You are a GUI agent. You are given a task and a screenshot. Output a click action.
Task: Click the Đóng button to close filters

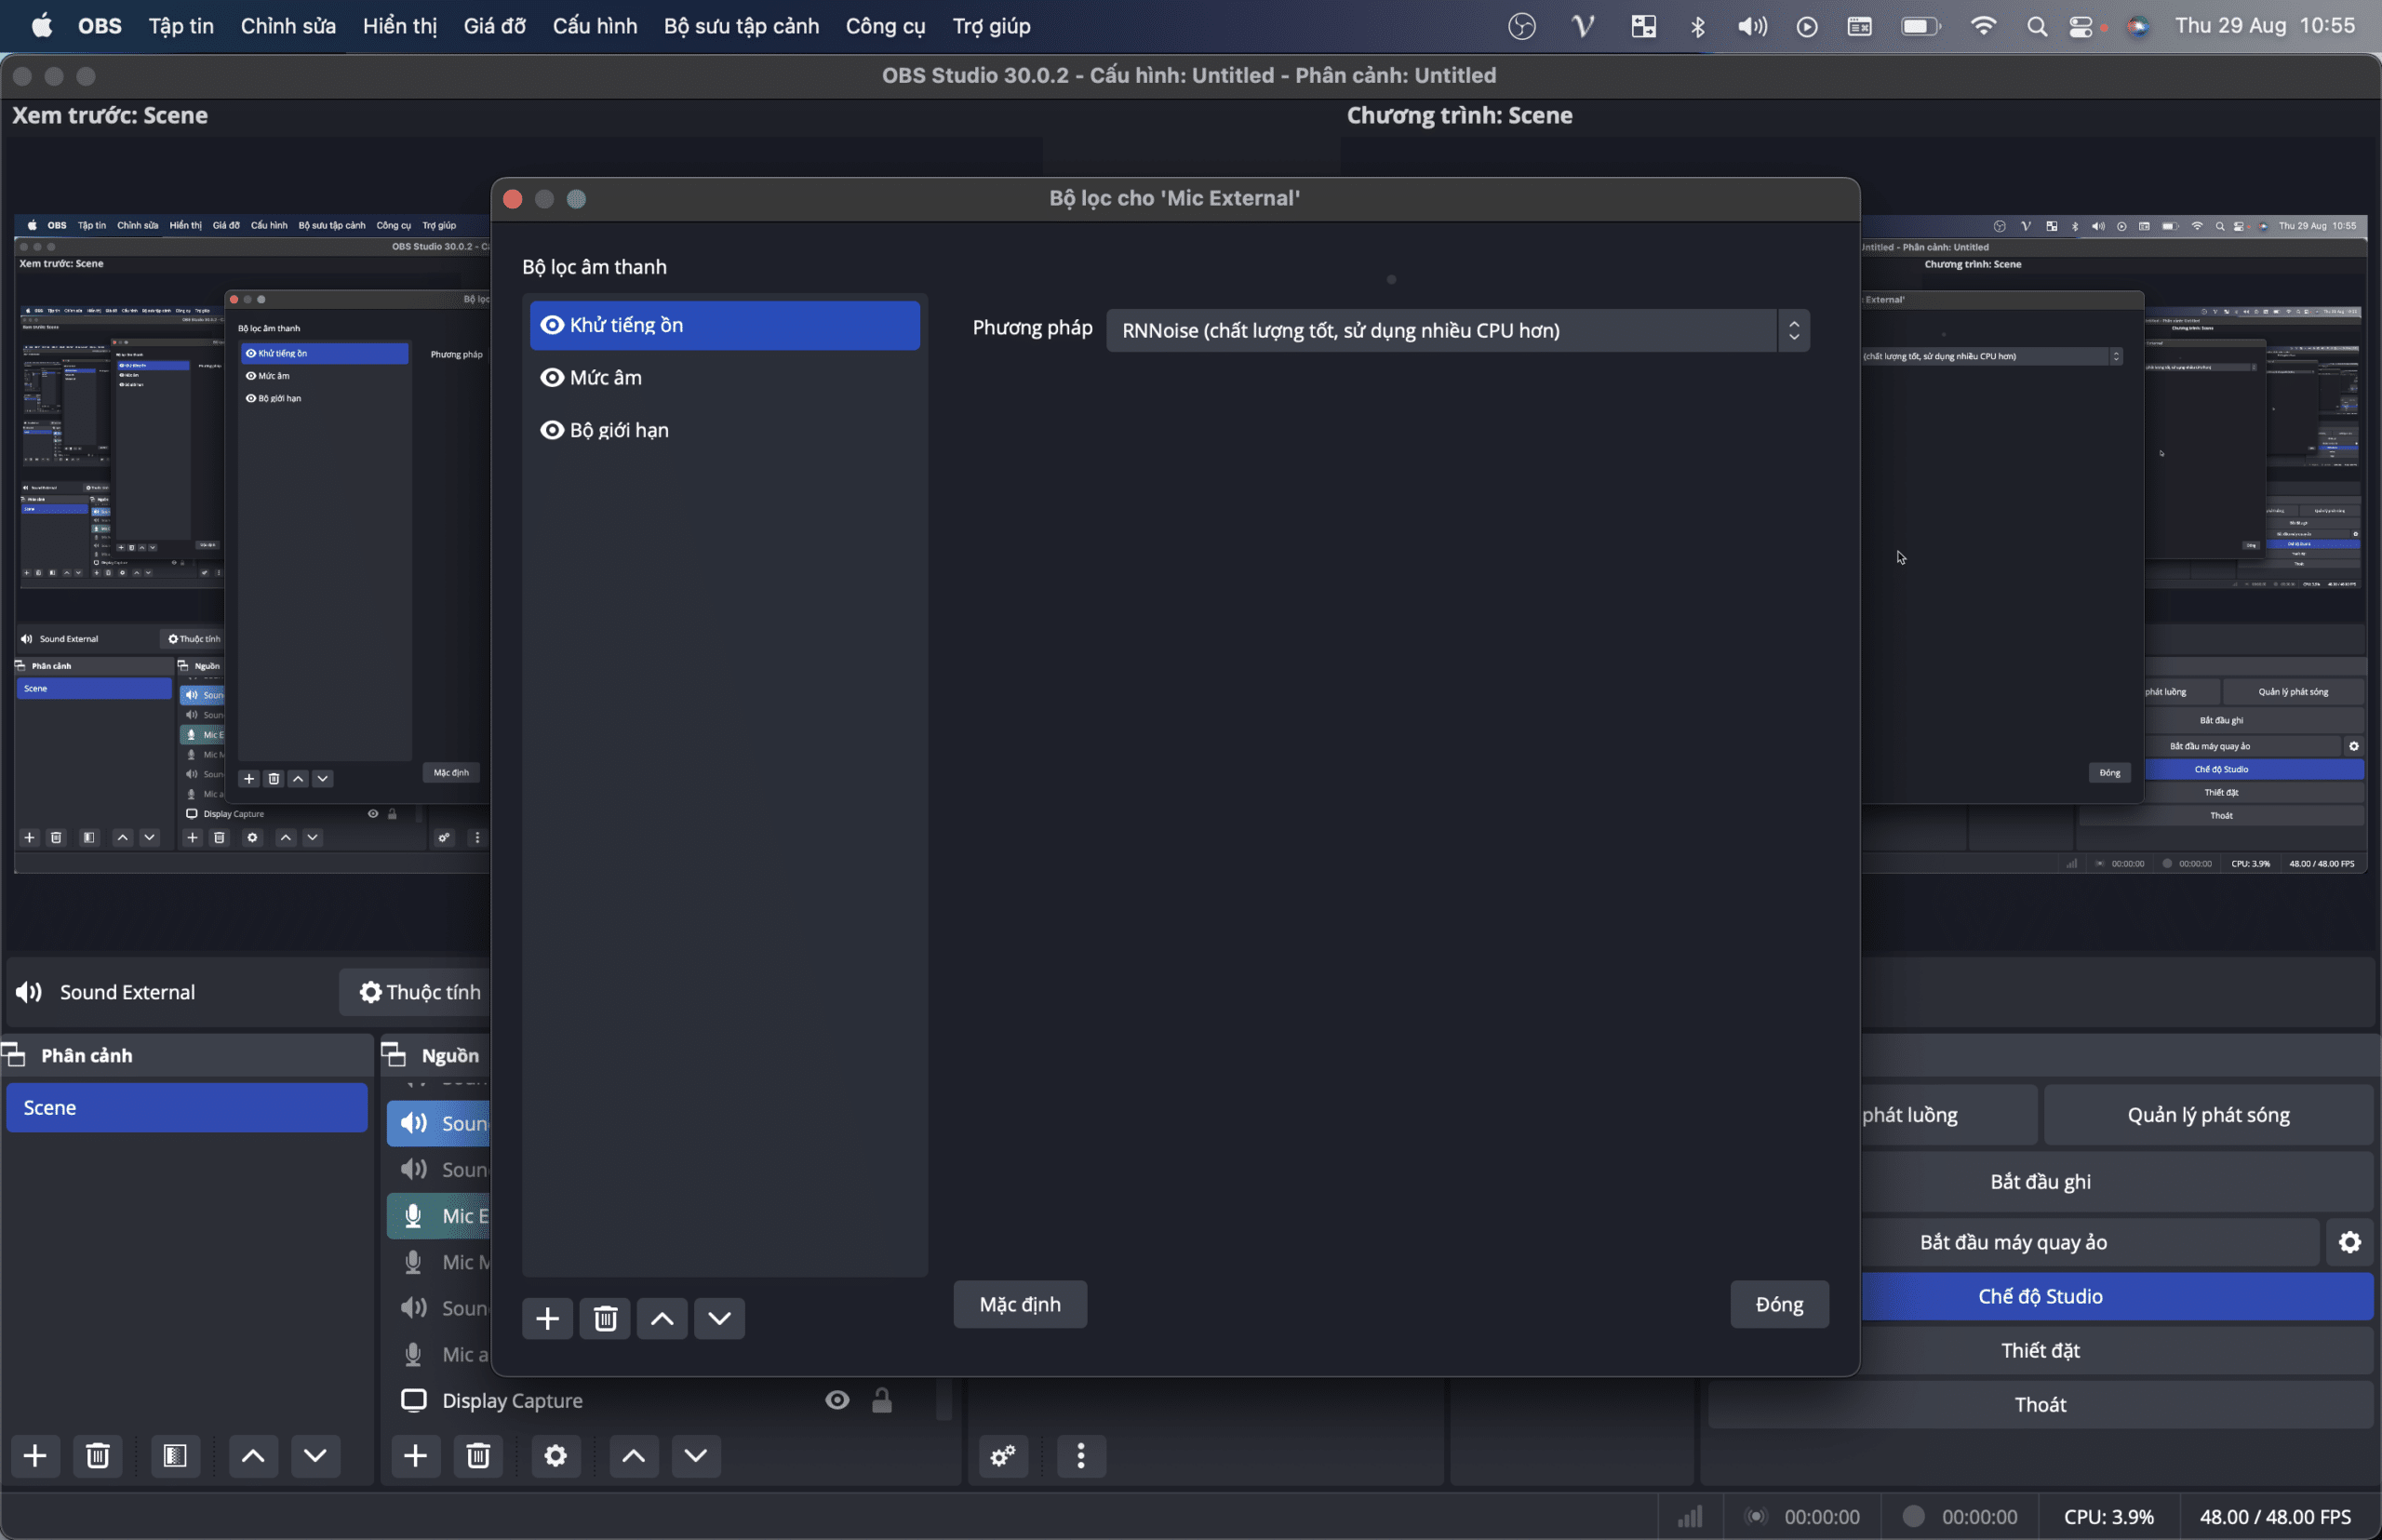[x=1780, y=1304]
